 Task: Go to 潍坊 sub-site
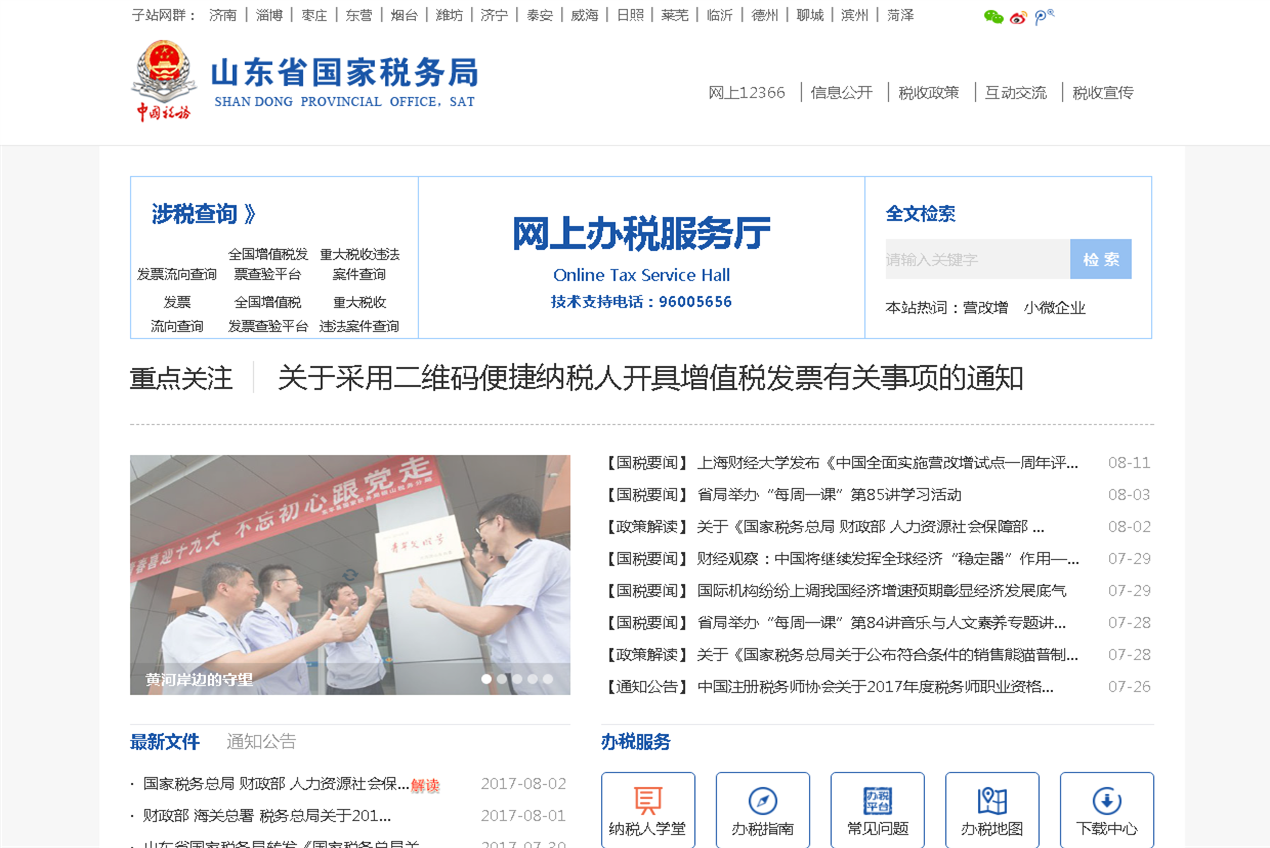tap(449, 15)
